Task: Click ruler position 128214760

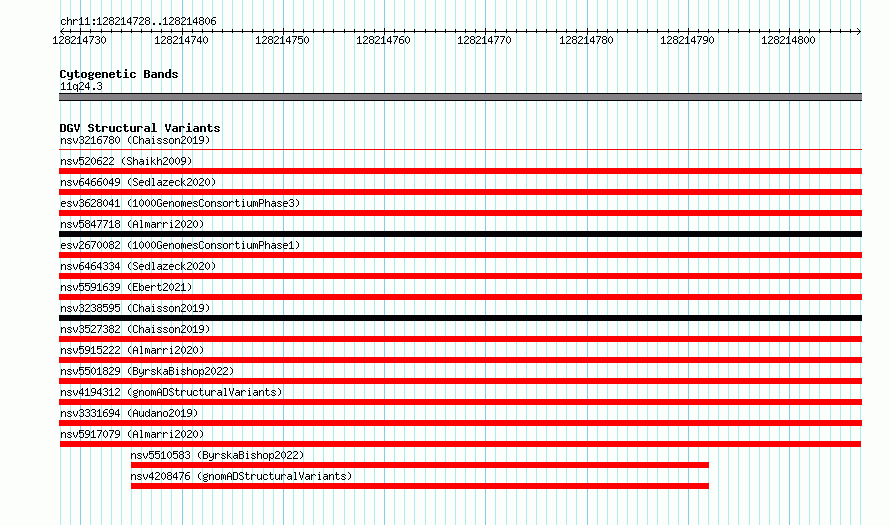Action: click(383, 40)
